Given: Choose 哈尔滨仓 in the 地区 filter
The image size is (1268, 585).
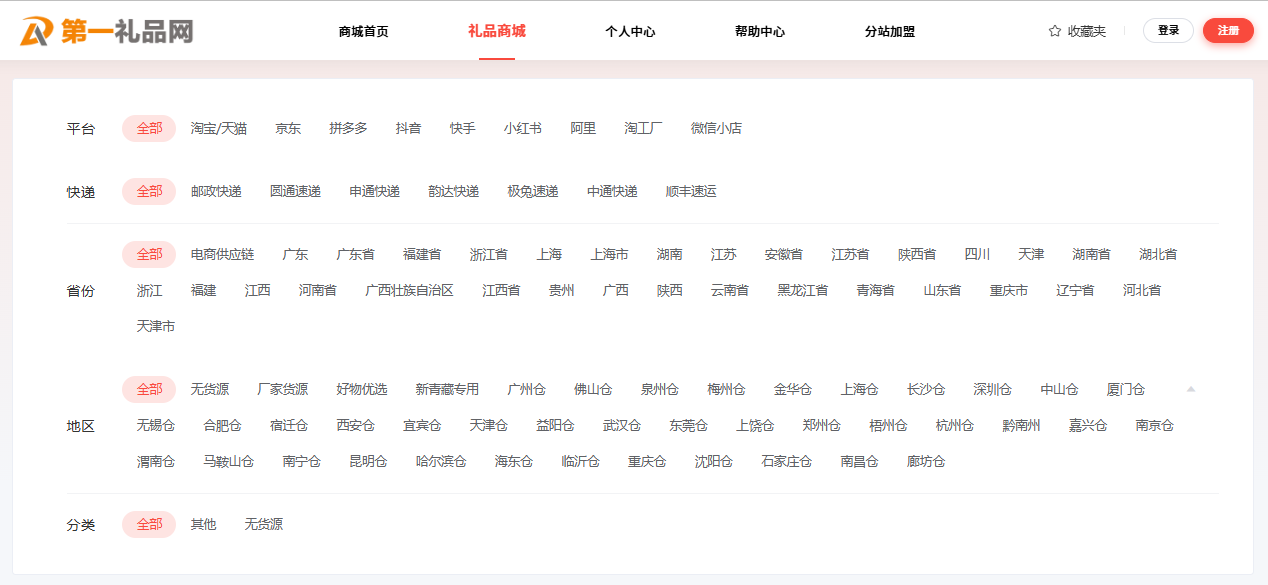Looking at the screenshot, I should (441, 461).
